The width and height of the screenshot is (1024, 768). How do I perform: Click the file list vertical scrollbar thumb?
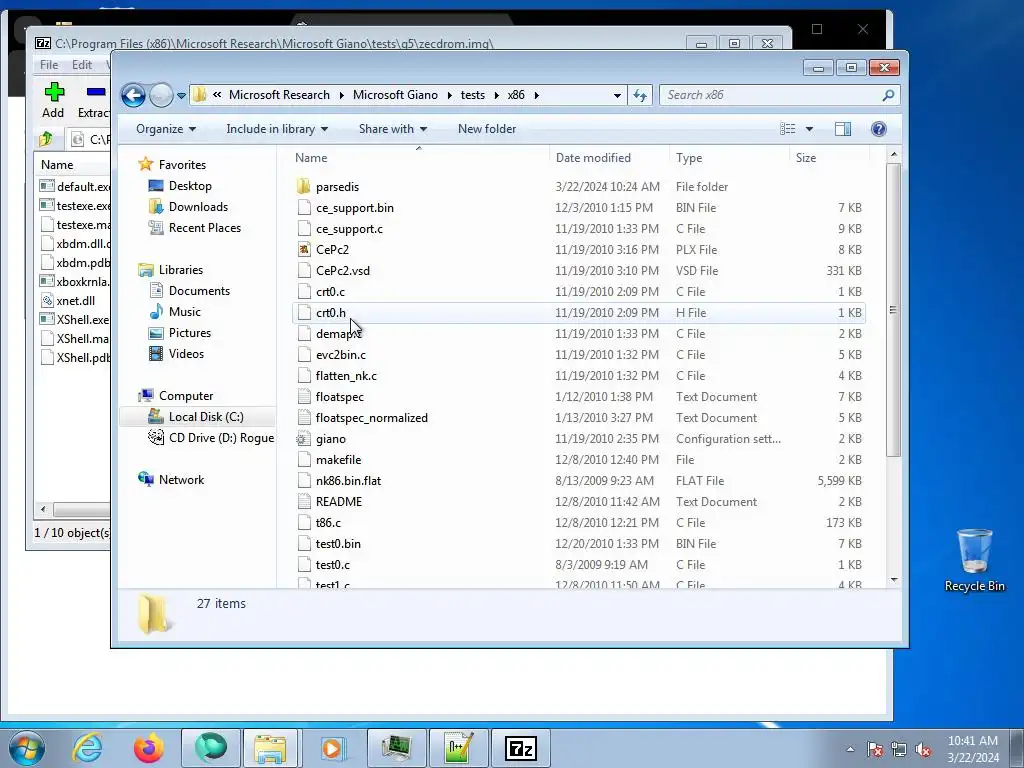893,310
